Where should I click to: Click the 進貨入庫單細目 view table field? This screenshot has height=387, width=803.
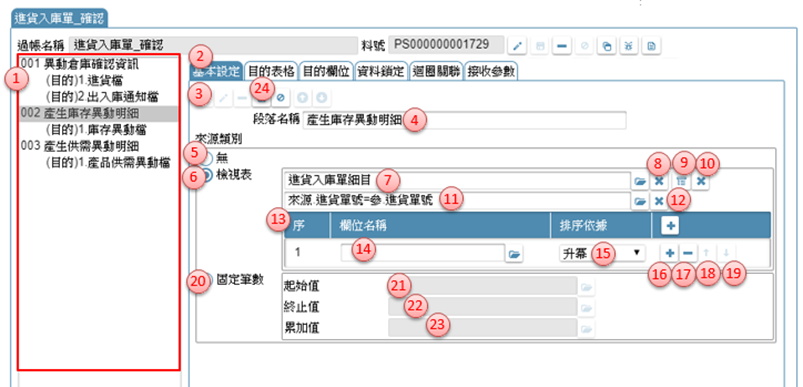click(x=457, y=181)
